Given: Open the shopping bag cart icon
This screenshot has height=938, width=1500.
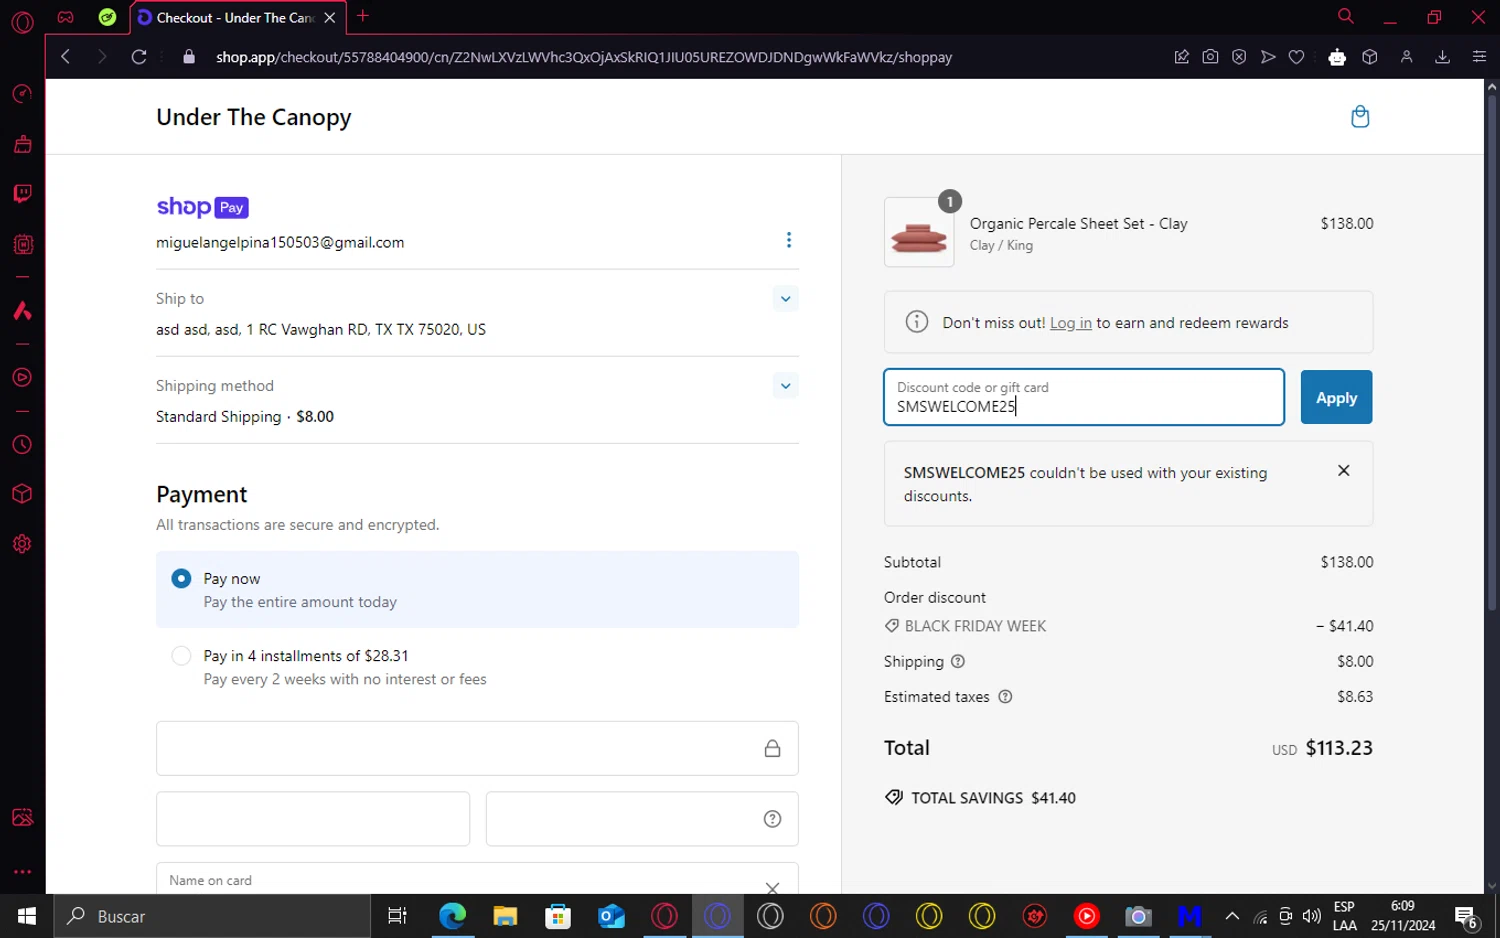Looking at the screenshot, I should (1360, 117).
